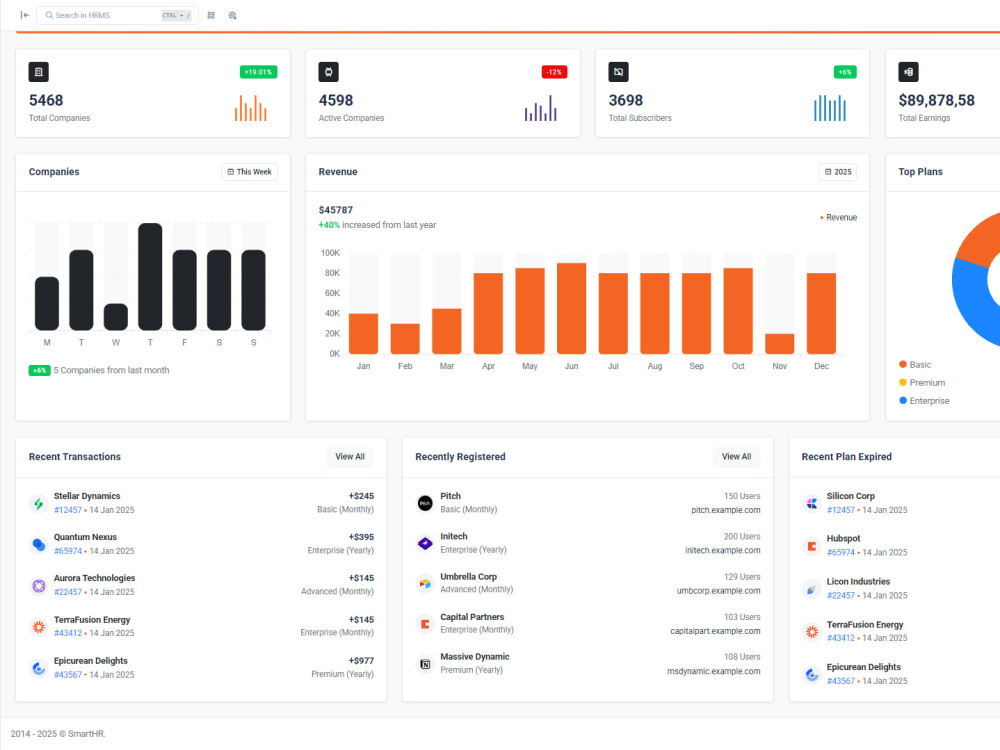
Task: Click the -12% badge on Active Companies
Action: [x=554, y=72]
